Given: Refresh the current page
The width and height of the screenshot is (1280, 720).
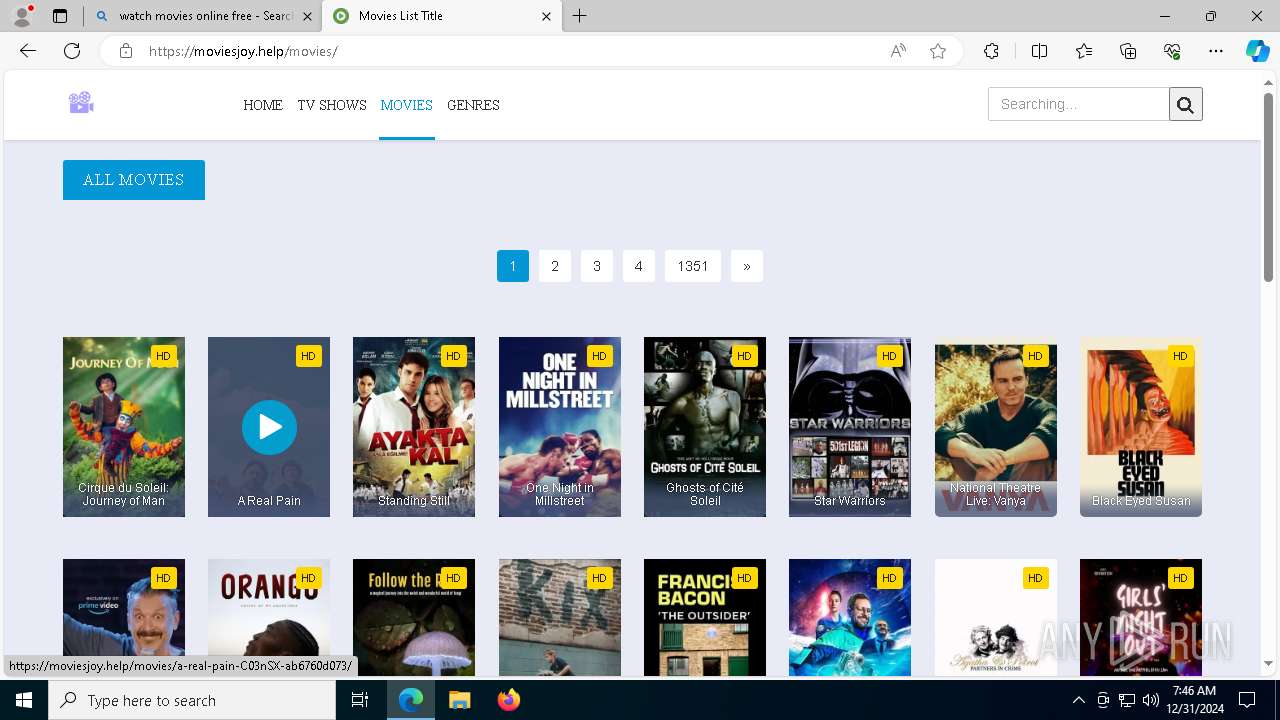Looking at the screenshot, I should [x=72, y=51].
